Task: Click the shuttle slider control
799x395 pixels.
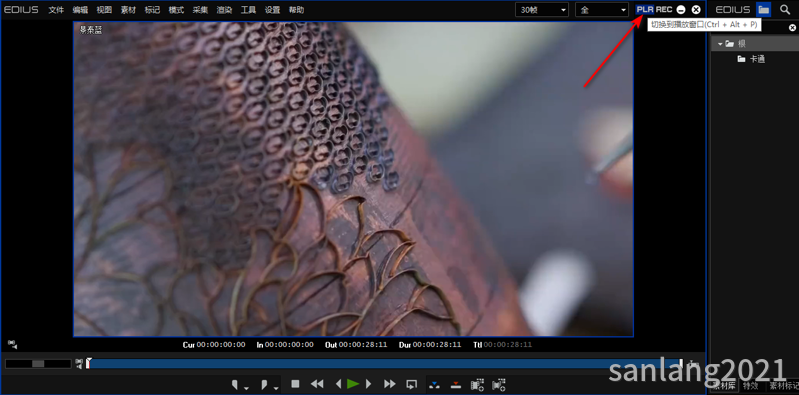Action: point(38,364)
